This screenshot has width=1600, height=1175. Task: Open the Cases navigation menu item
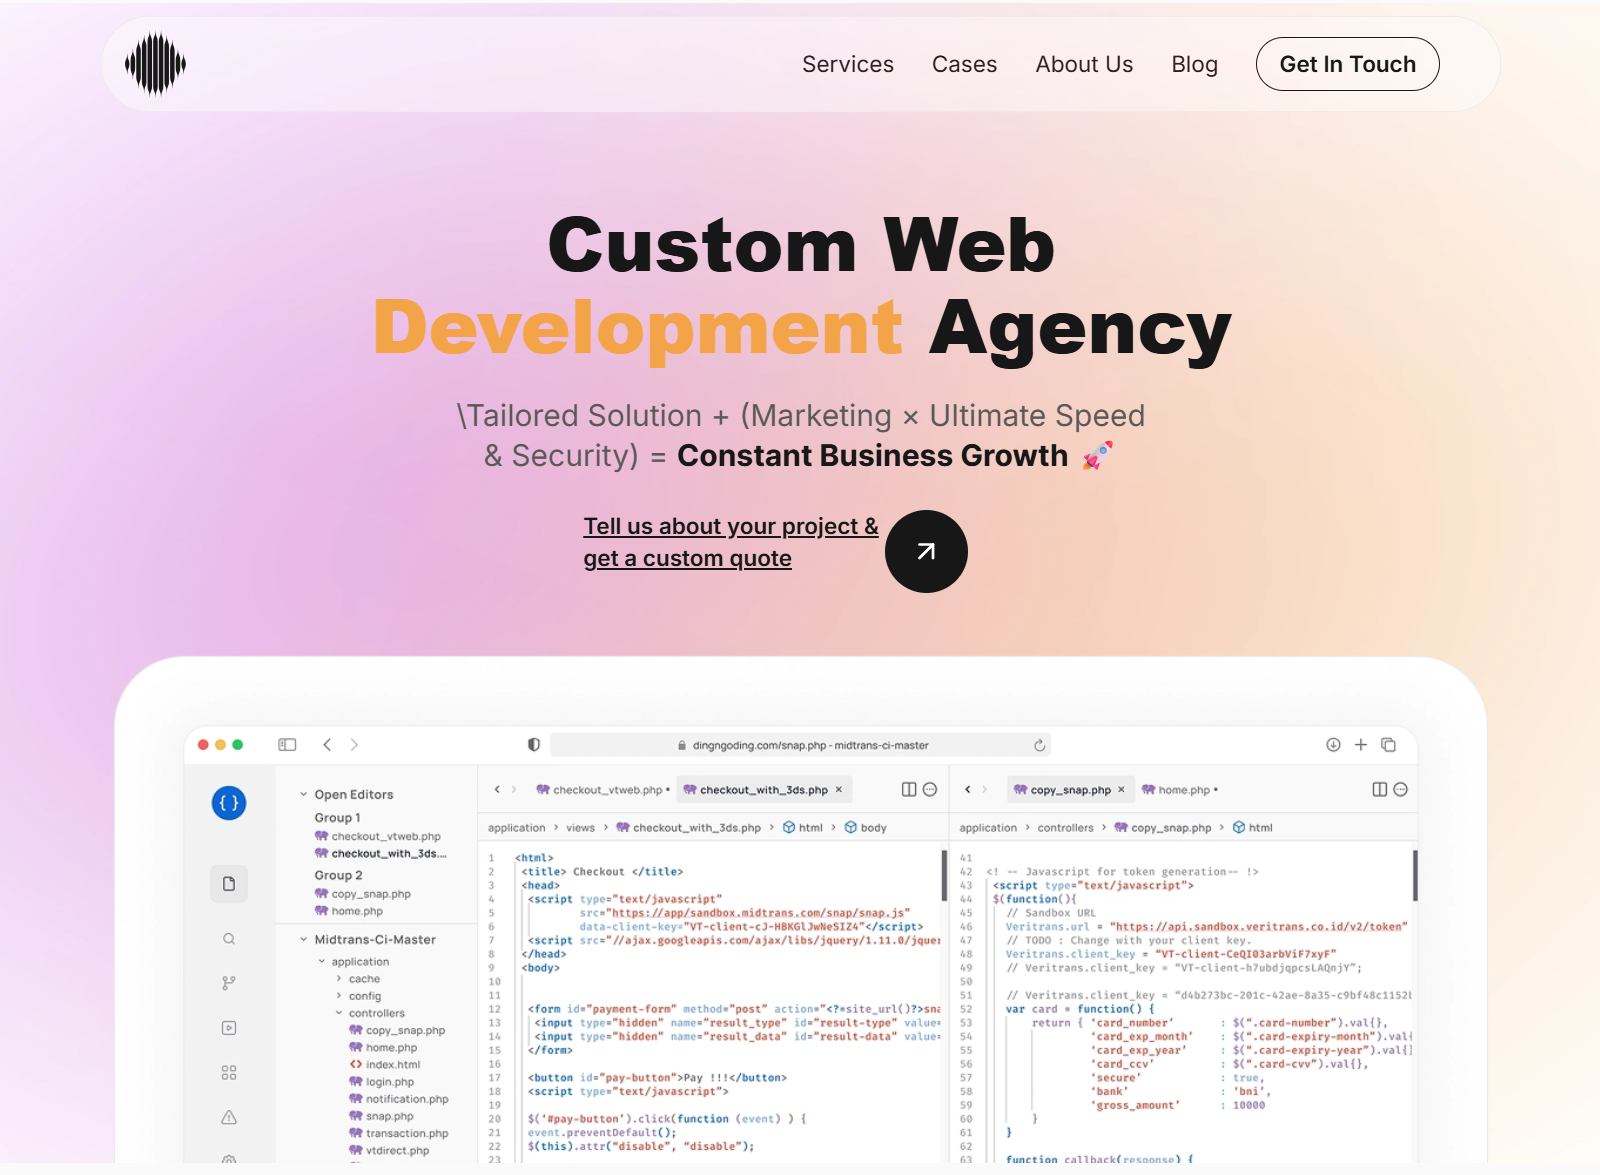(x=964, y=63)
